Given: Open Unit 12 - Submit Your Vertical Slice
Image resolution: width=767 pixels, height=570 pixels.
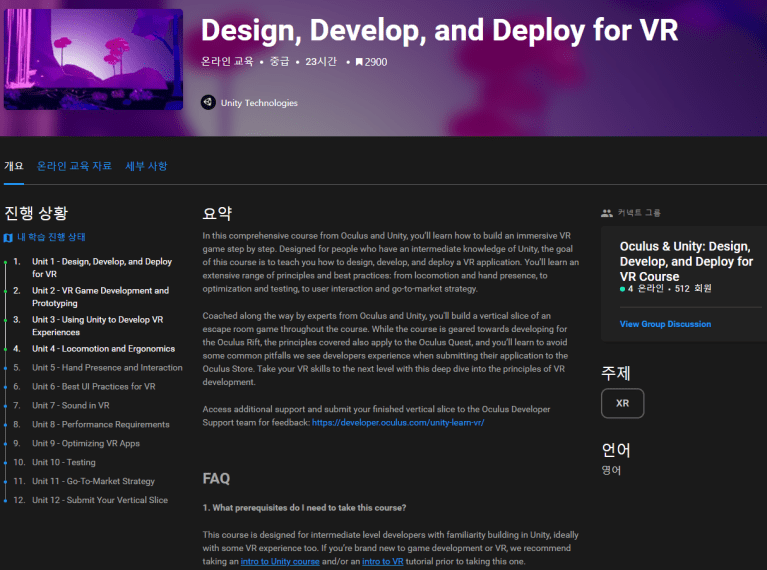Looking at the screenshot, I should 100,500.
